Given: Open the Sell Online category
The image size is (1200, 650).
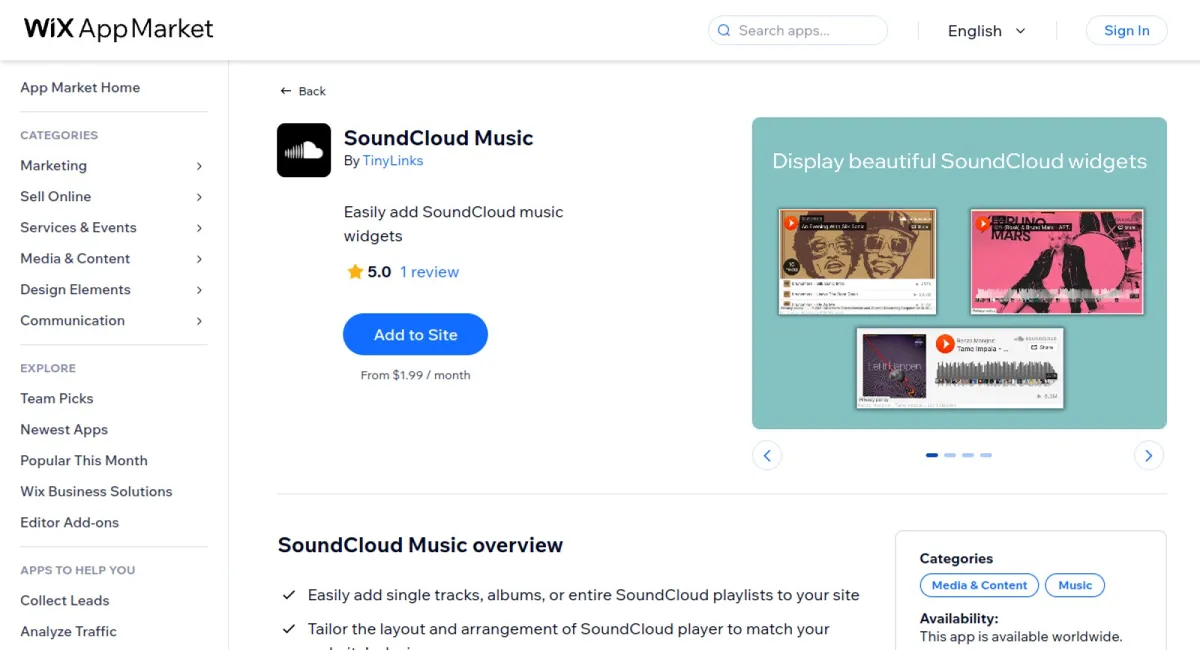Looking at the screenshot, I should point(55,197).
